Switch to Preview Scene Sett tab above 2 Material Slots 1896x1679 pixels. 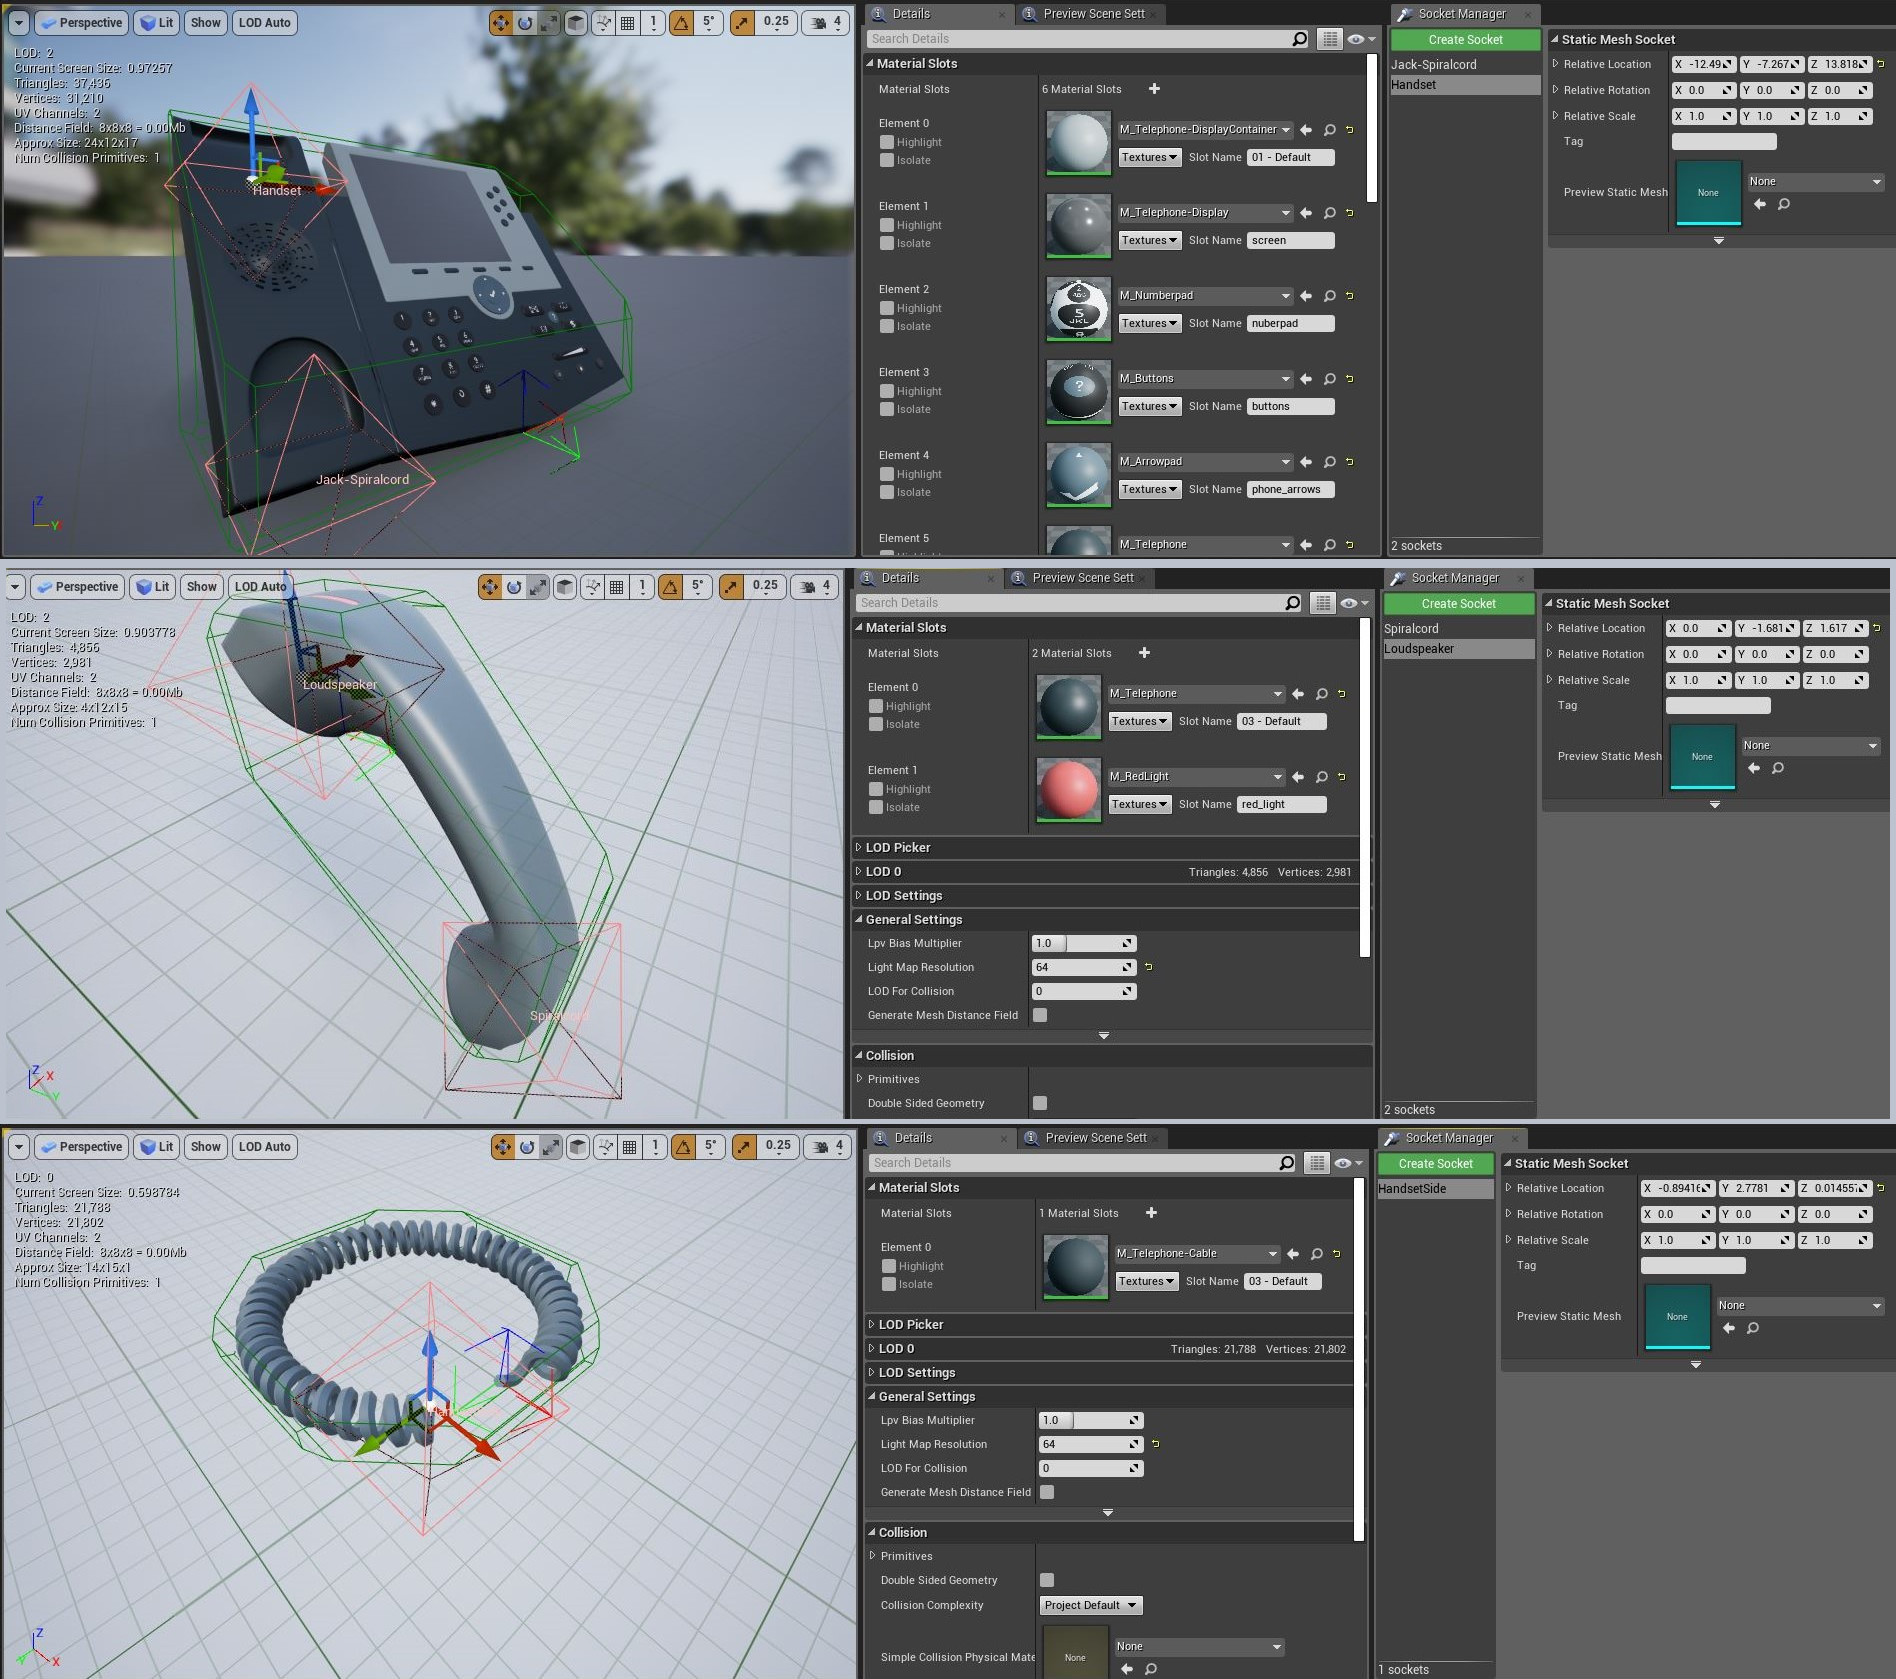tap(1081, 578)
